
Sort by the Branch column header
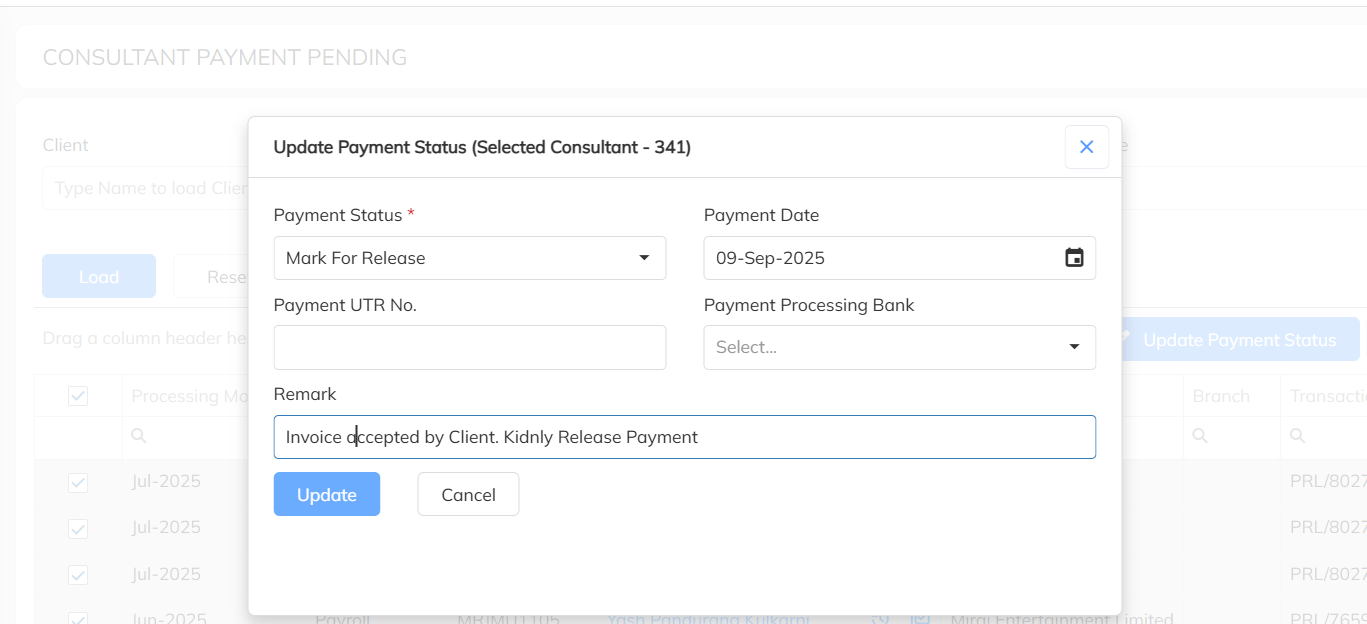1220,396
